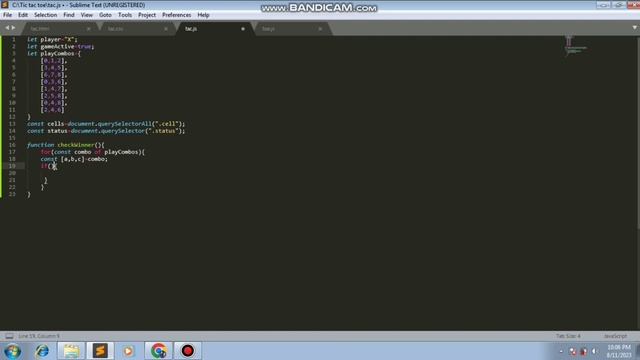Click Line 19, Column 9 status text
The image size is (640, 360).
coord(39,336)
